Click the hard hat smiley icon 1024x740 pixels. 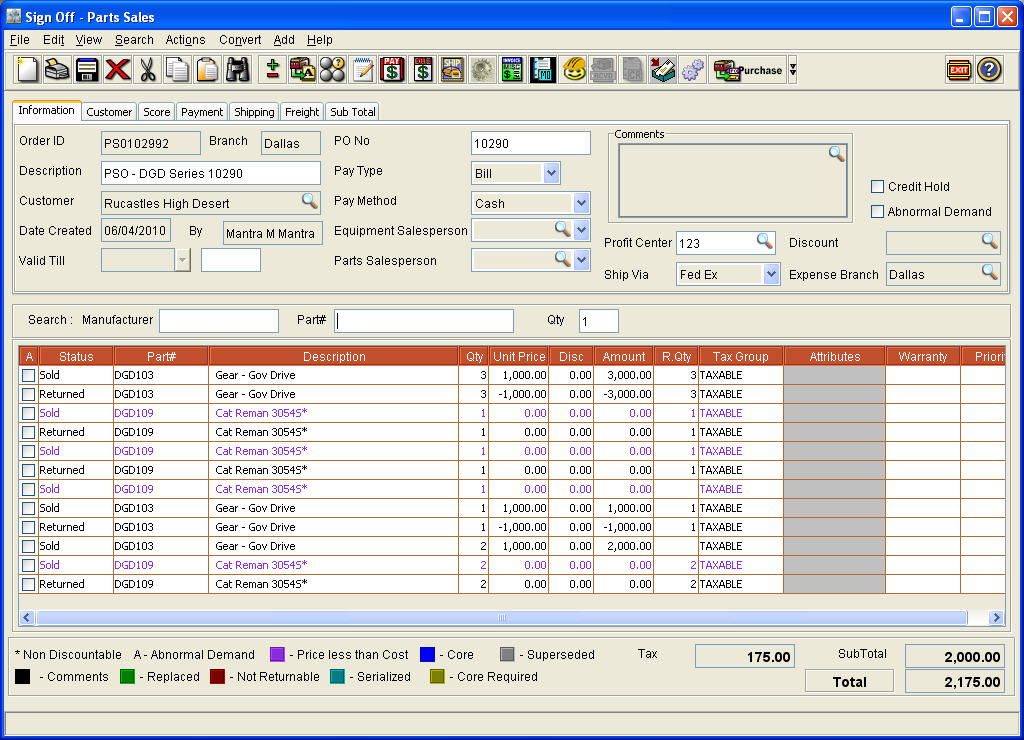click(x=573, y=69)
